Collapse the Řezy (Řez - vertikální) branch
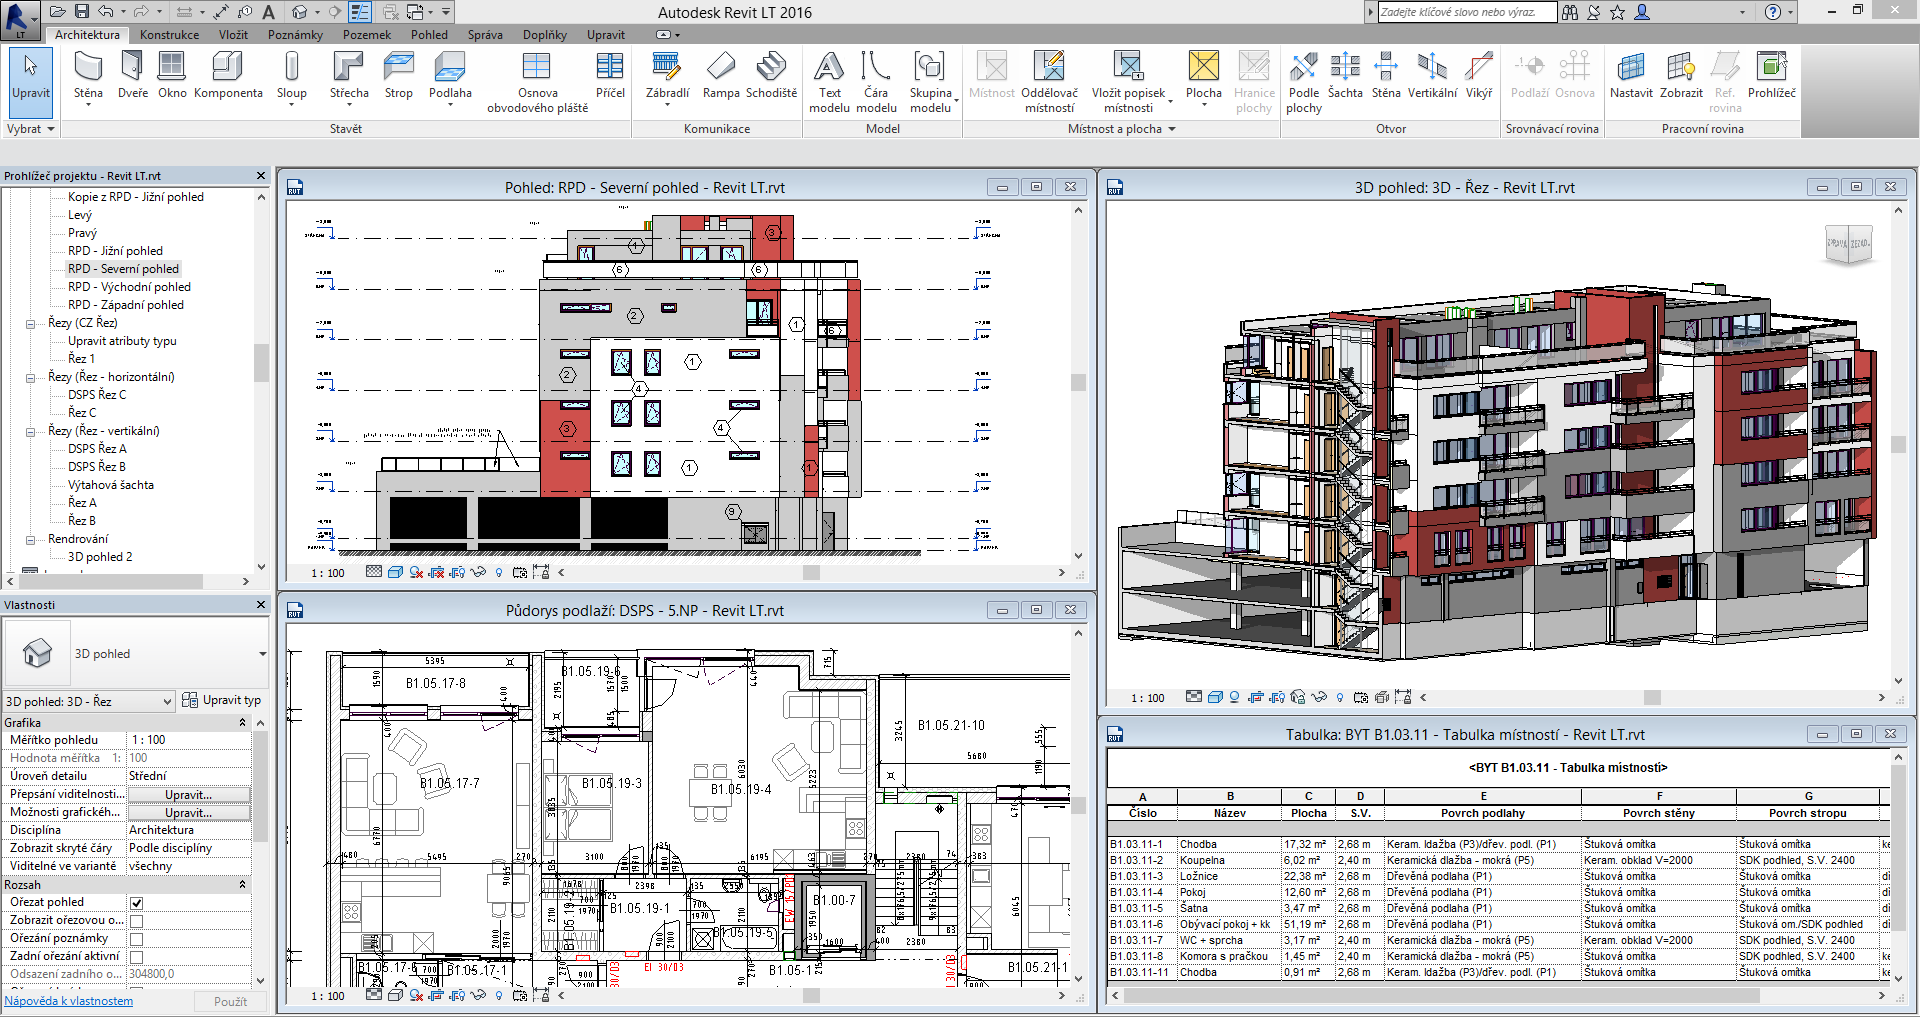 [30, 431]
